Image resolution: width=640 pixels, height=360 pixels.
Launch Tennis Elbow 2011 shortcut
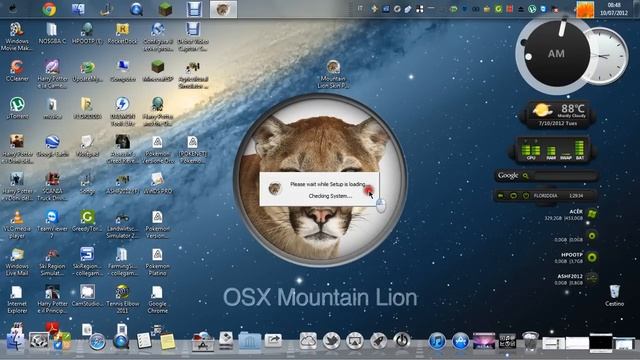(122, 300)
